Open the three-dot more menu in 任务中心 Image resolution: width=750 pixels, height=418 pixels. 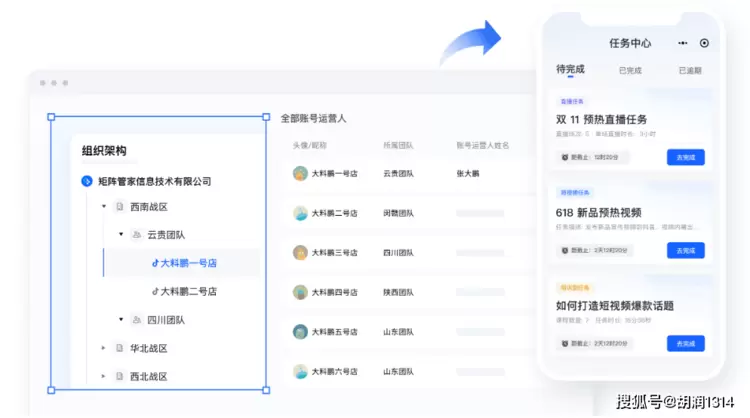click(x=683, y=44)
